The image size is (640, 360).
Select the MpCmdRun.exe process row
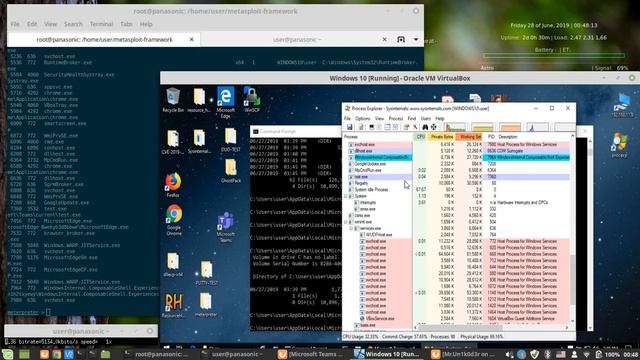tap(456, 170)
